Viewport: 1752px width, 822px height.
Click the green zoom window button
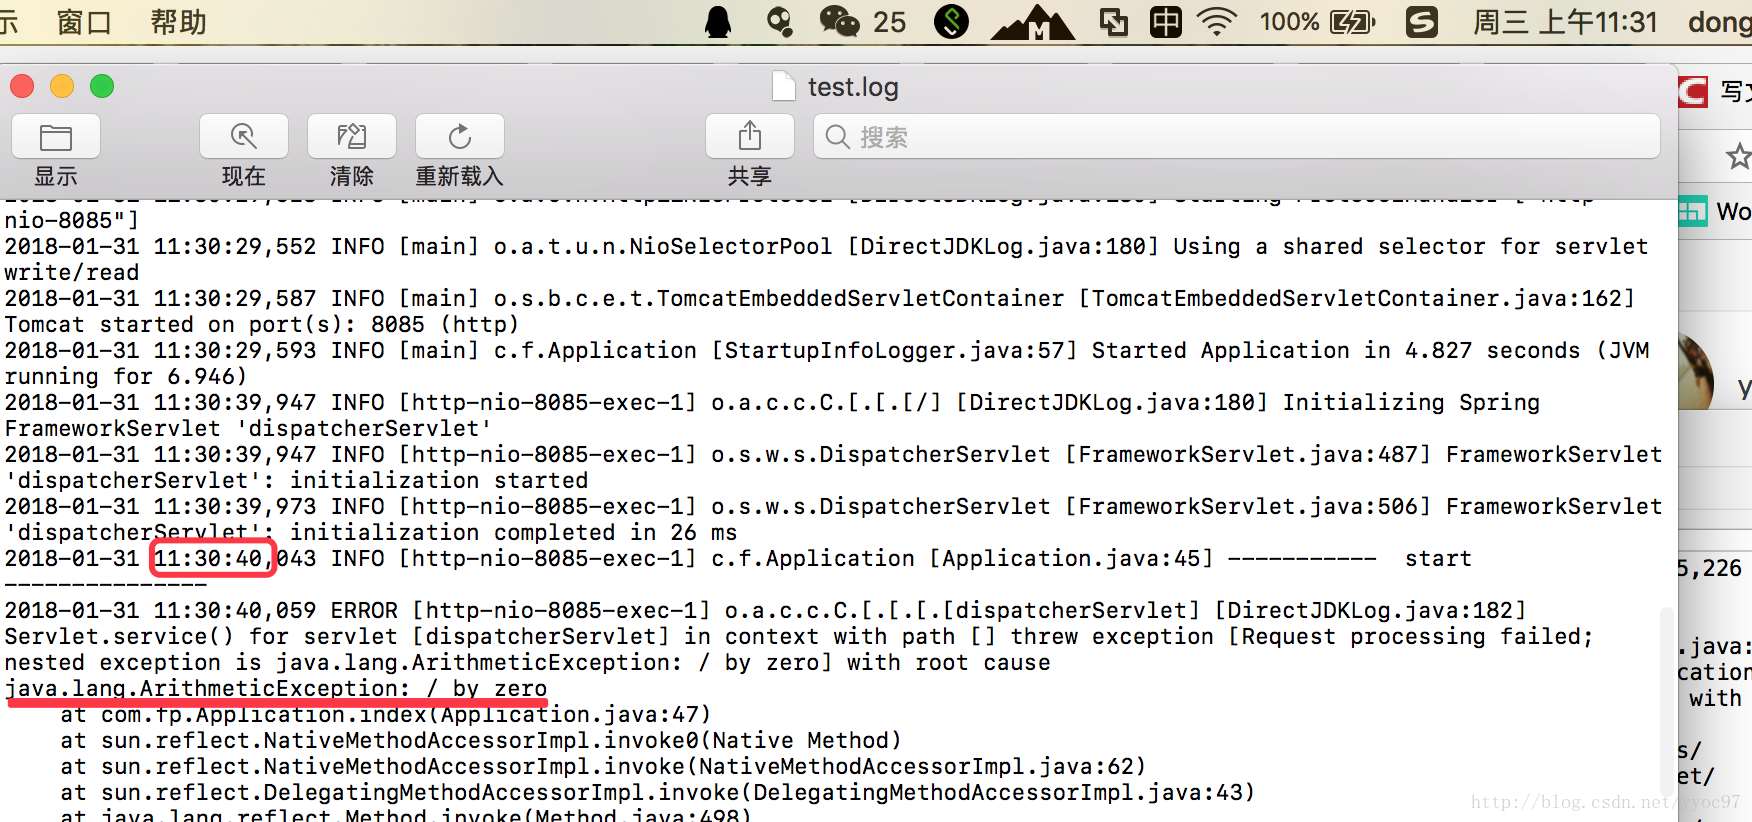102,87
